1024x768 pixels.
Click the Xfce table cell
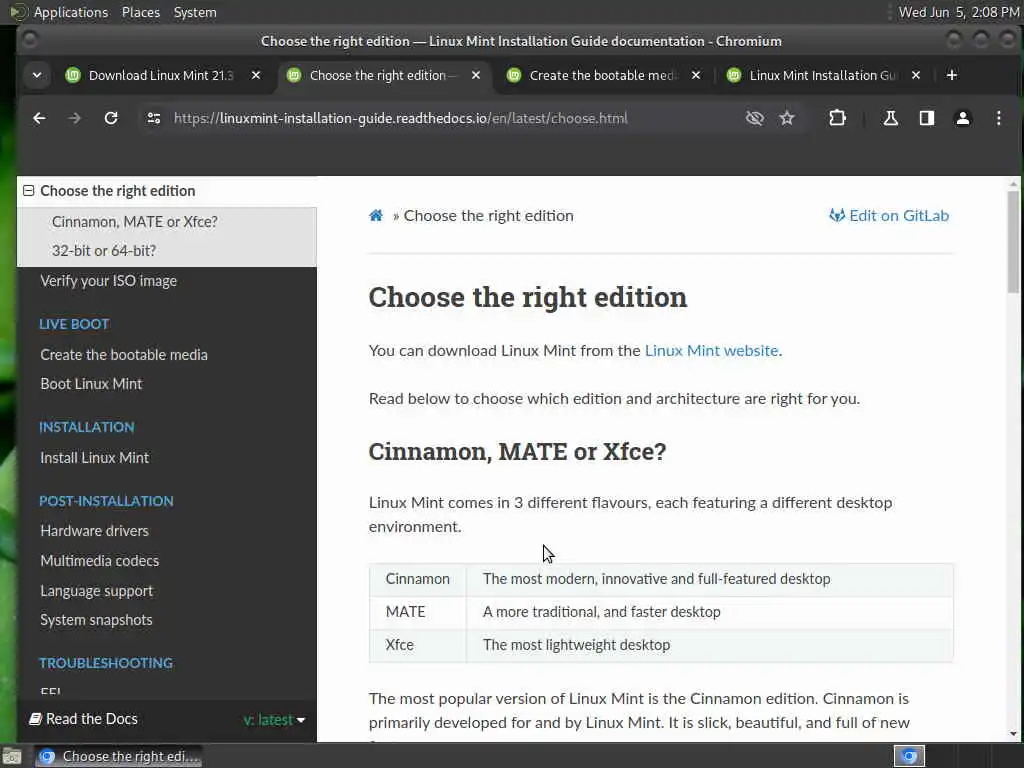[418, 645]
